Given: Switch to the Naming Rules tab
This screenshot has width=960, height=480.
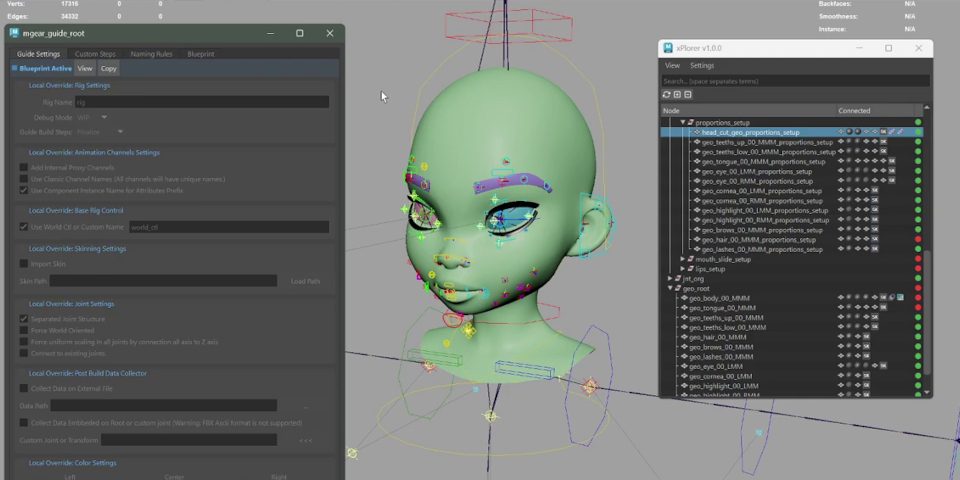Looking at the screenshot, I should click(151, 54).
